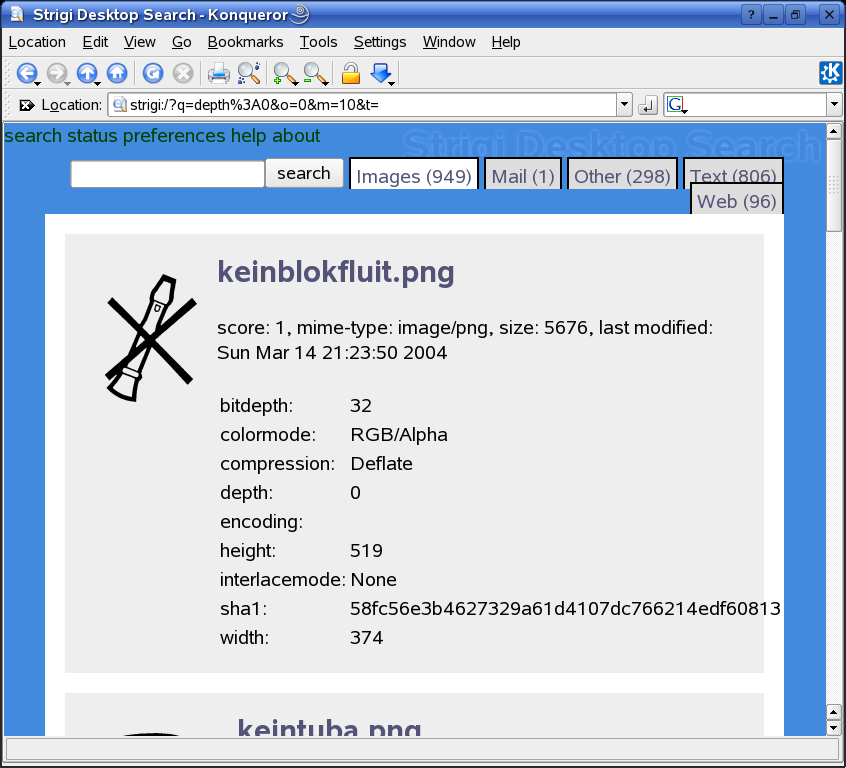This screenshot has width=846, height=768.
Task: Expand the location URL history dropdown
Action: 624,105
